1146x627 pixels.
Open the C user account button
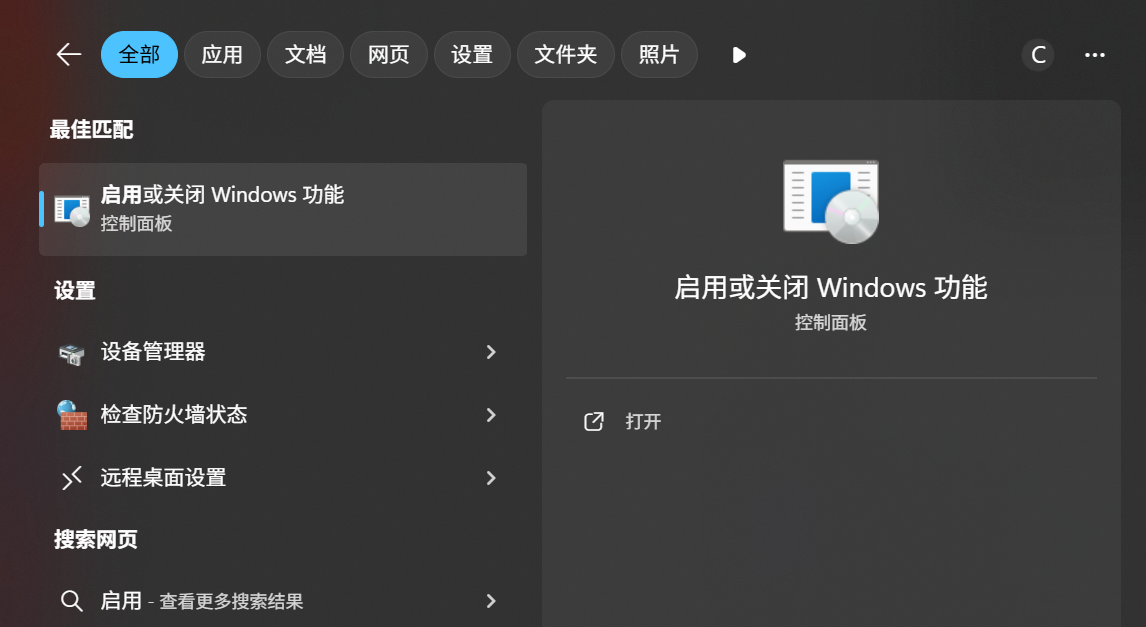(x=1038, y=55)
